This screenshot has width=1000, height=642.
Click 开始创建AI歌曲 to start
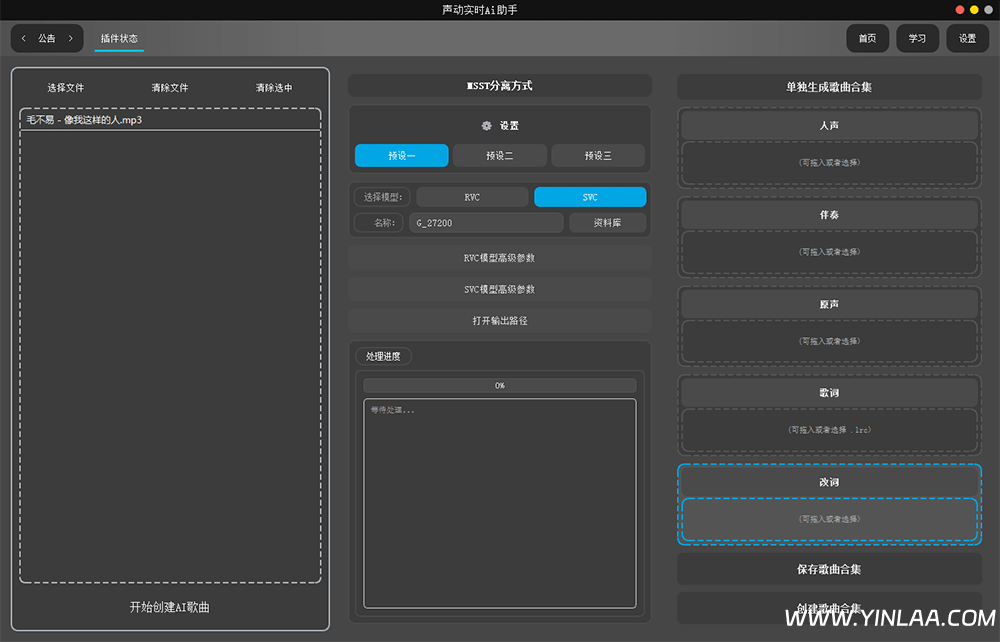click(170, 607)
